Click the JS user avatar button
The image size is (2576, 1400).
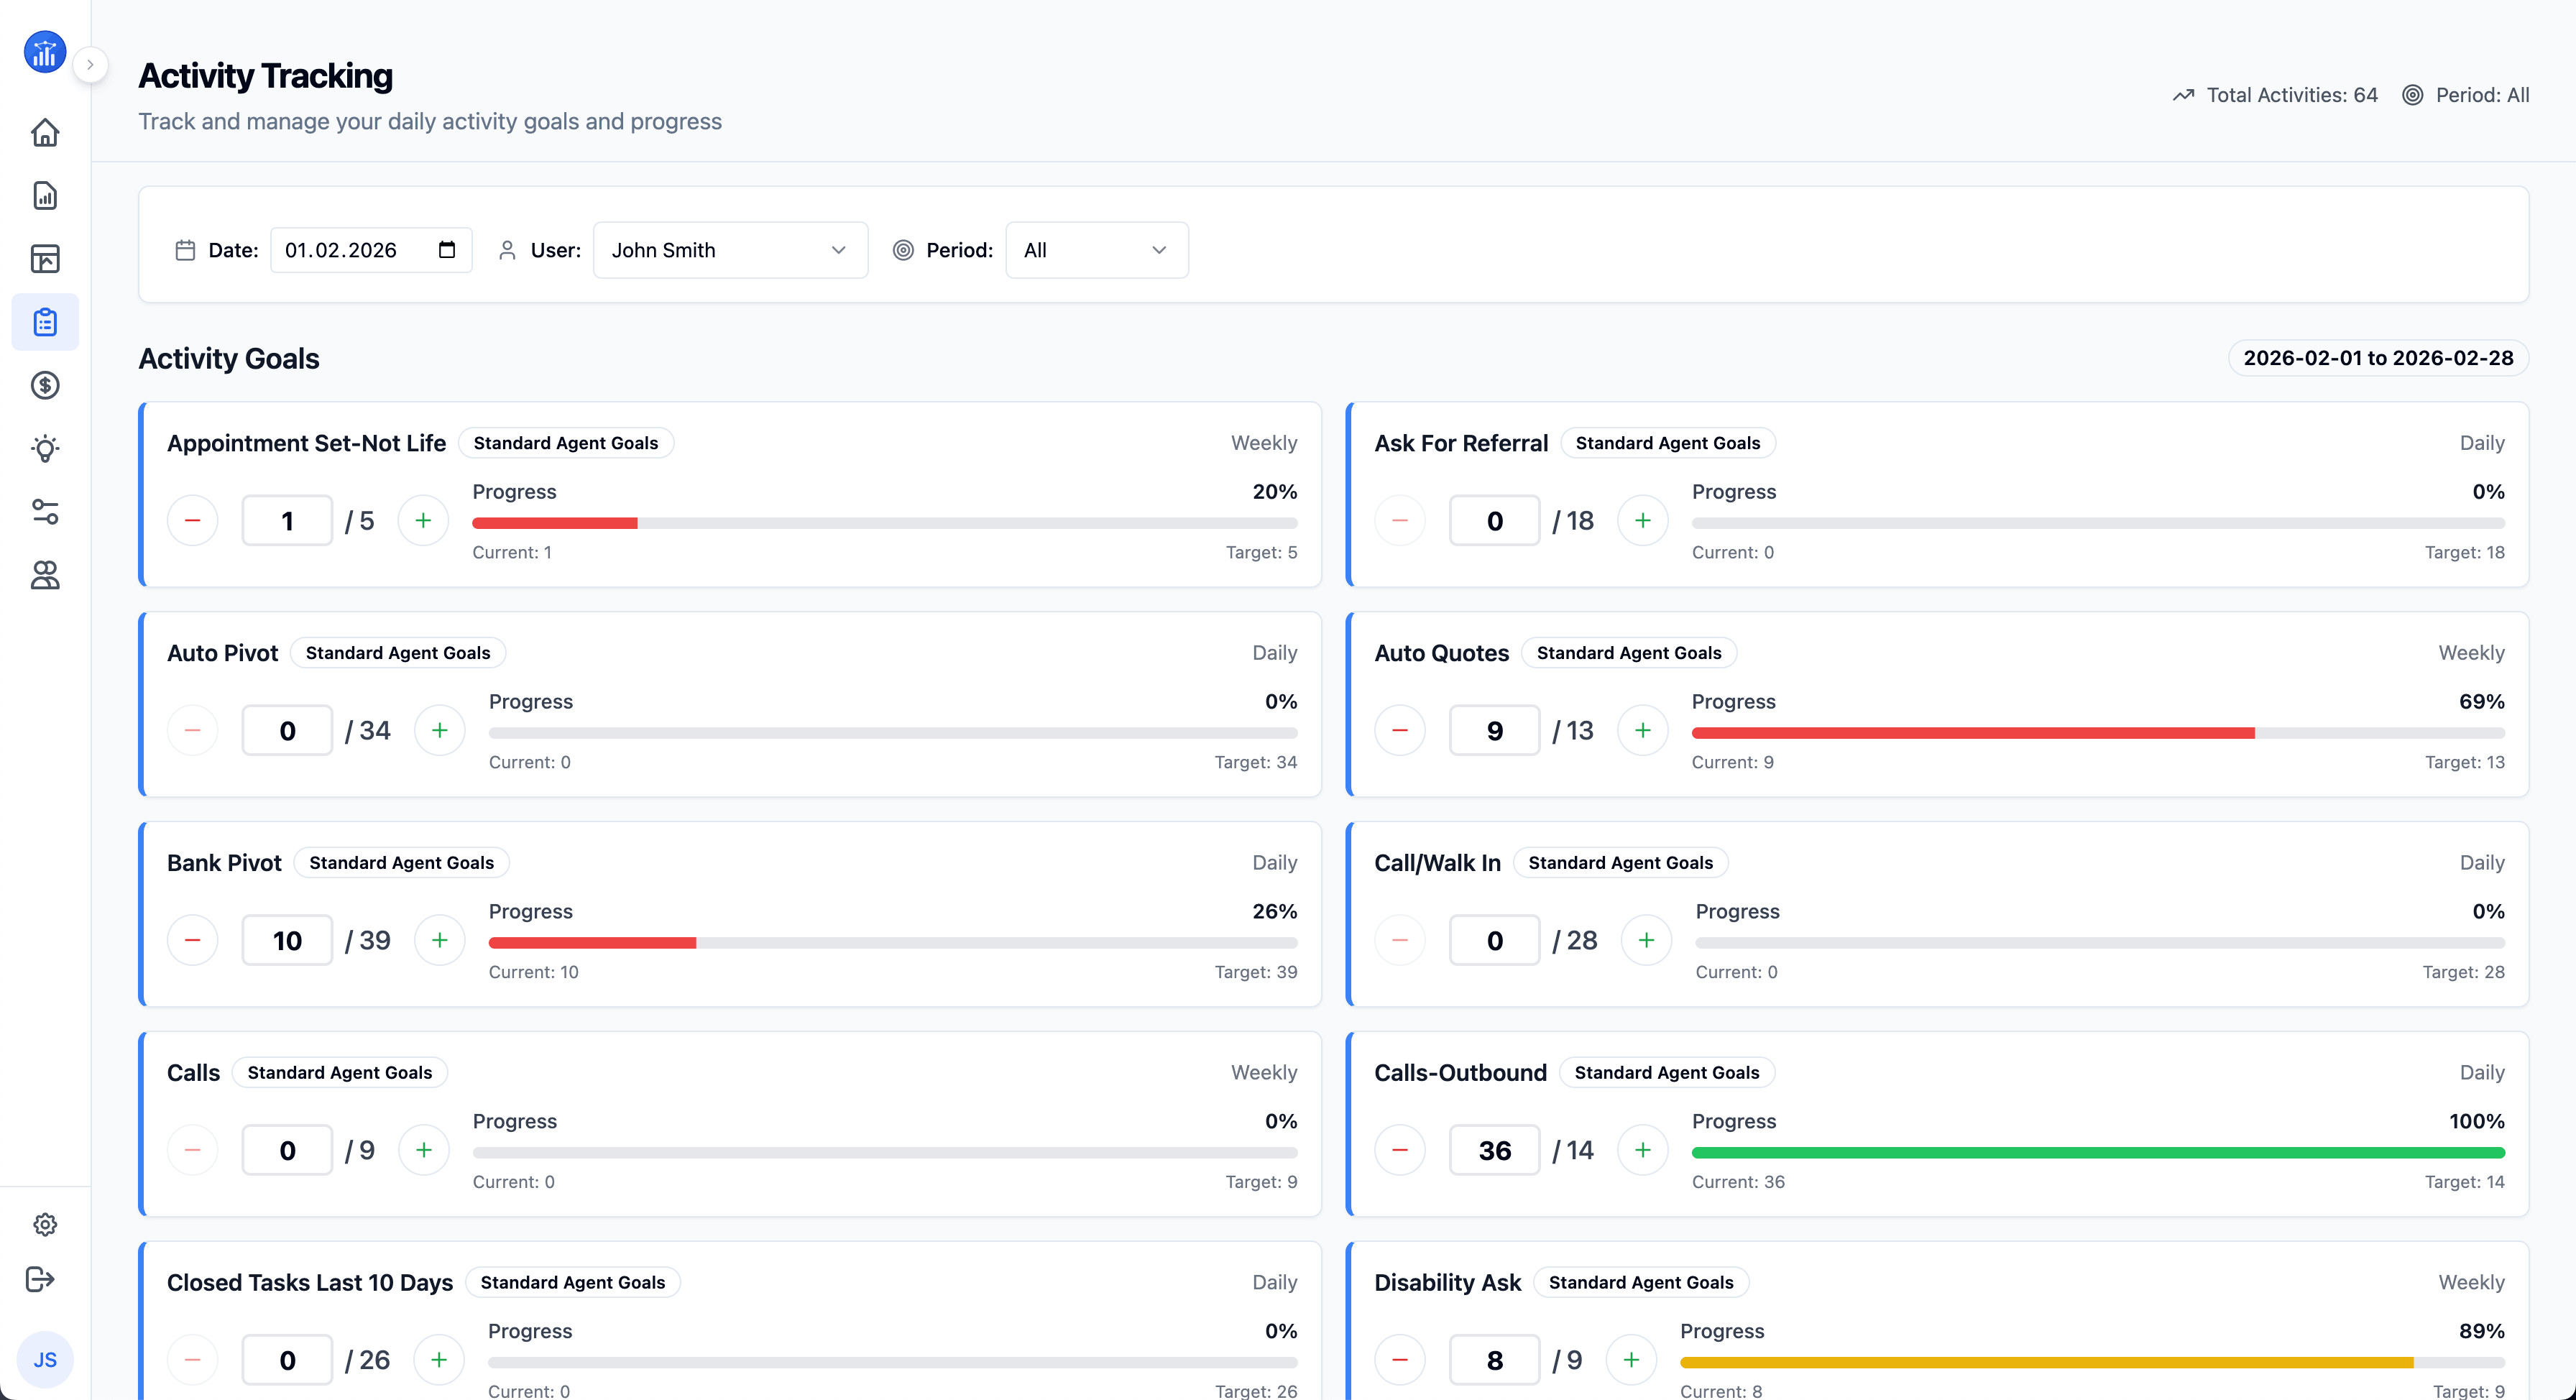(x=45, y=1360)
